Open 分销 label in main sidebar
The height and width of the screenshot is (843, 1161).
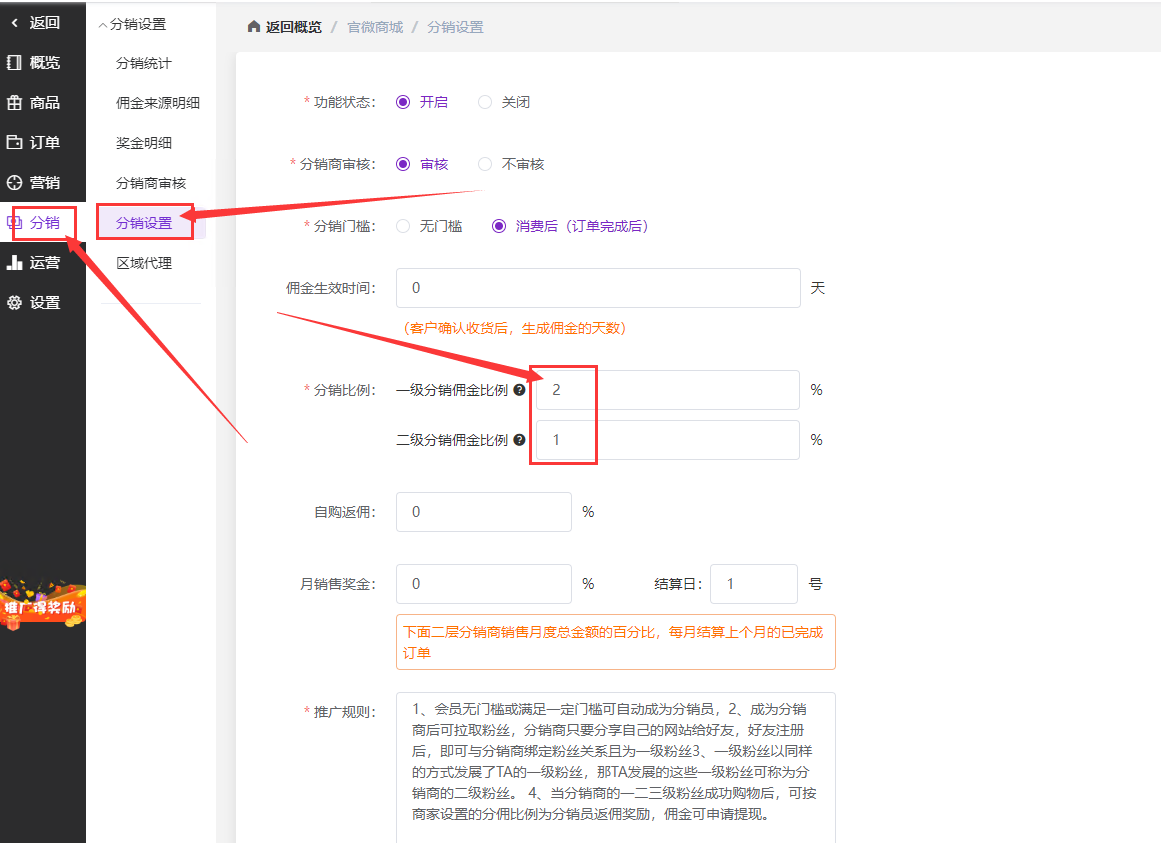(x=44, y=222)
